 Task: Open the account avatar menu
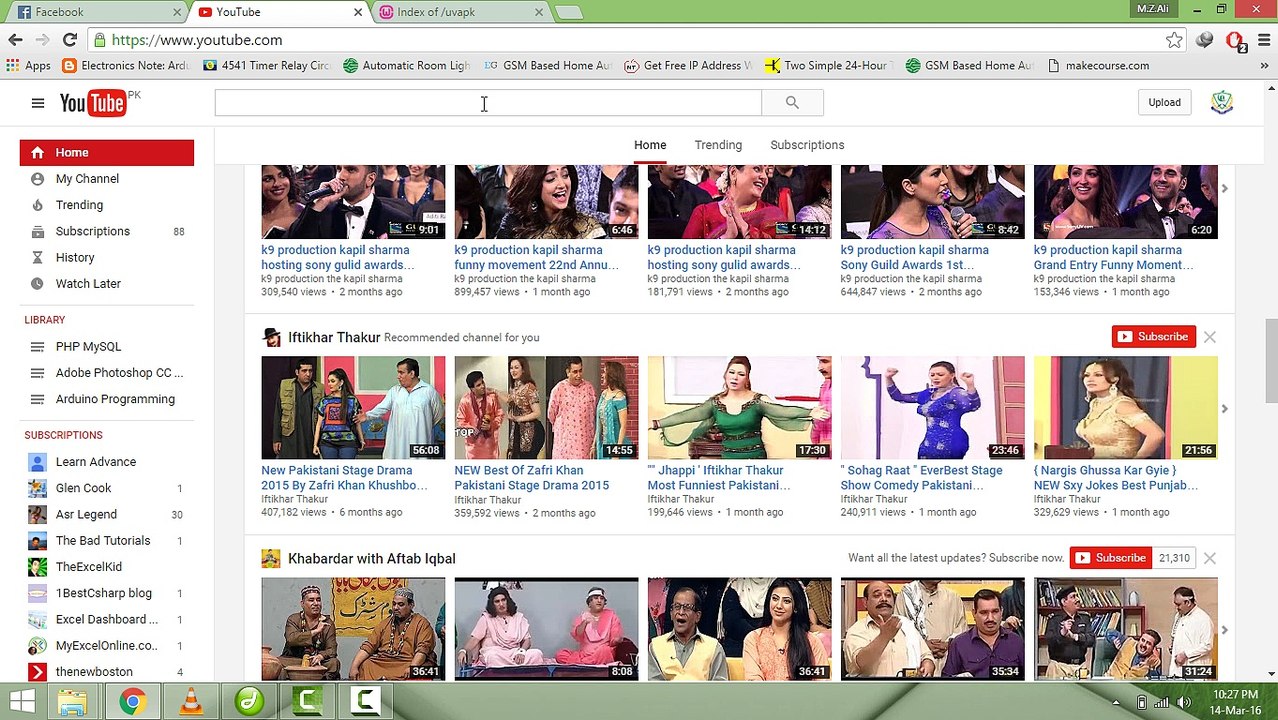(x=1221, y=102)
